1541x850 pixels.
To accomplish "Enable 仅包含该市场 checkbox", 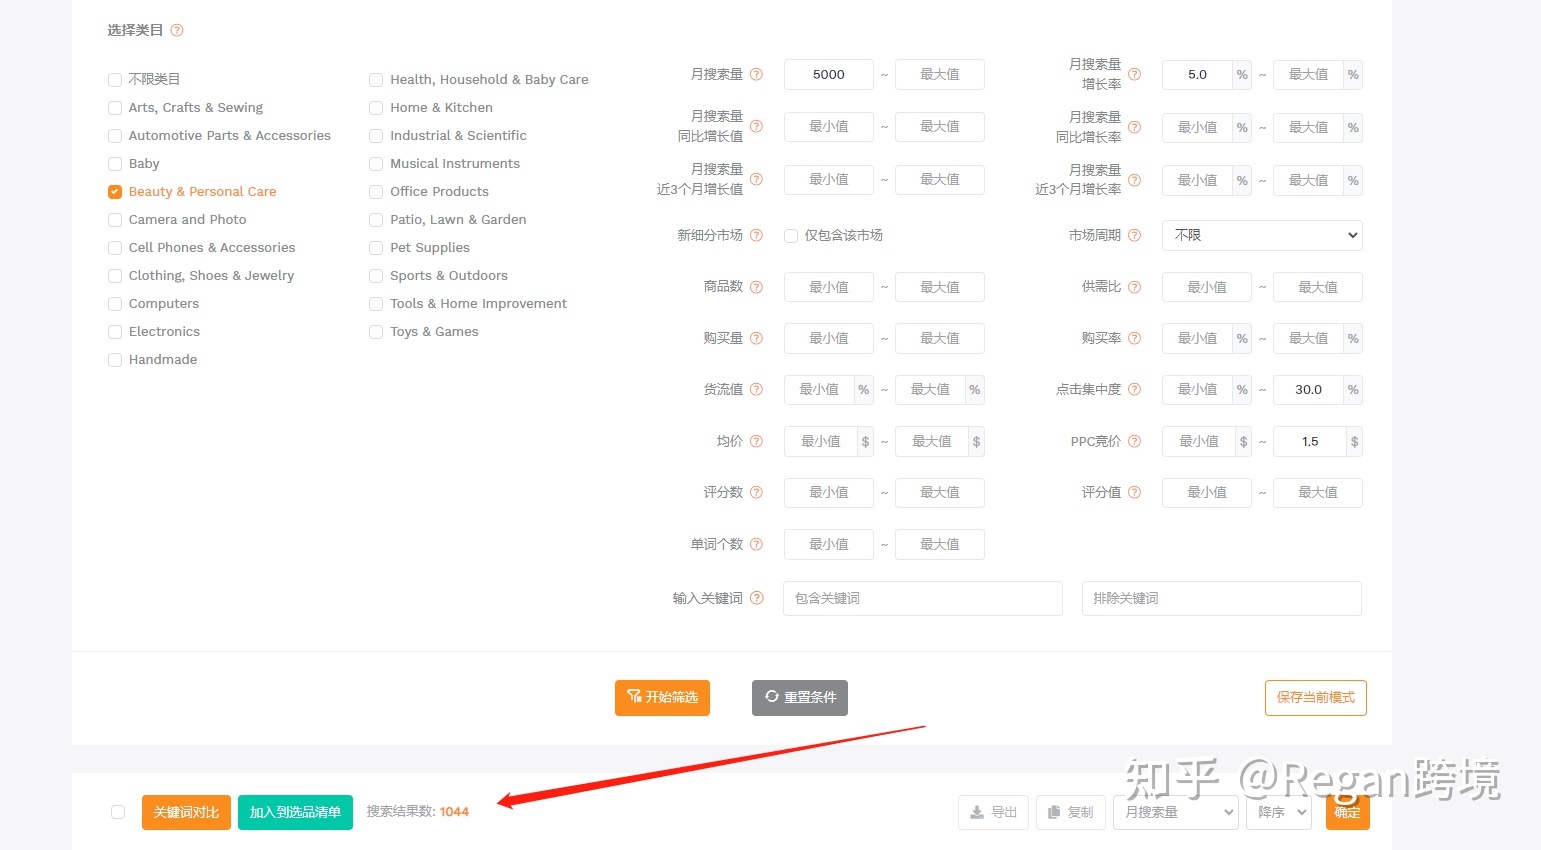I will [791, 236].
